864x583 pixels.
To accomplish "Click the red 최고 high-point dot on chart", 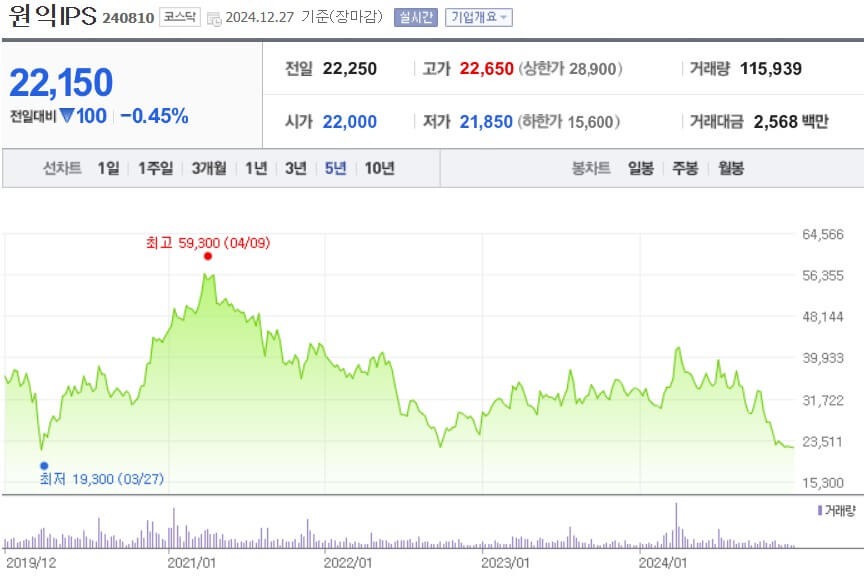I will point(207,256).
